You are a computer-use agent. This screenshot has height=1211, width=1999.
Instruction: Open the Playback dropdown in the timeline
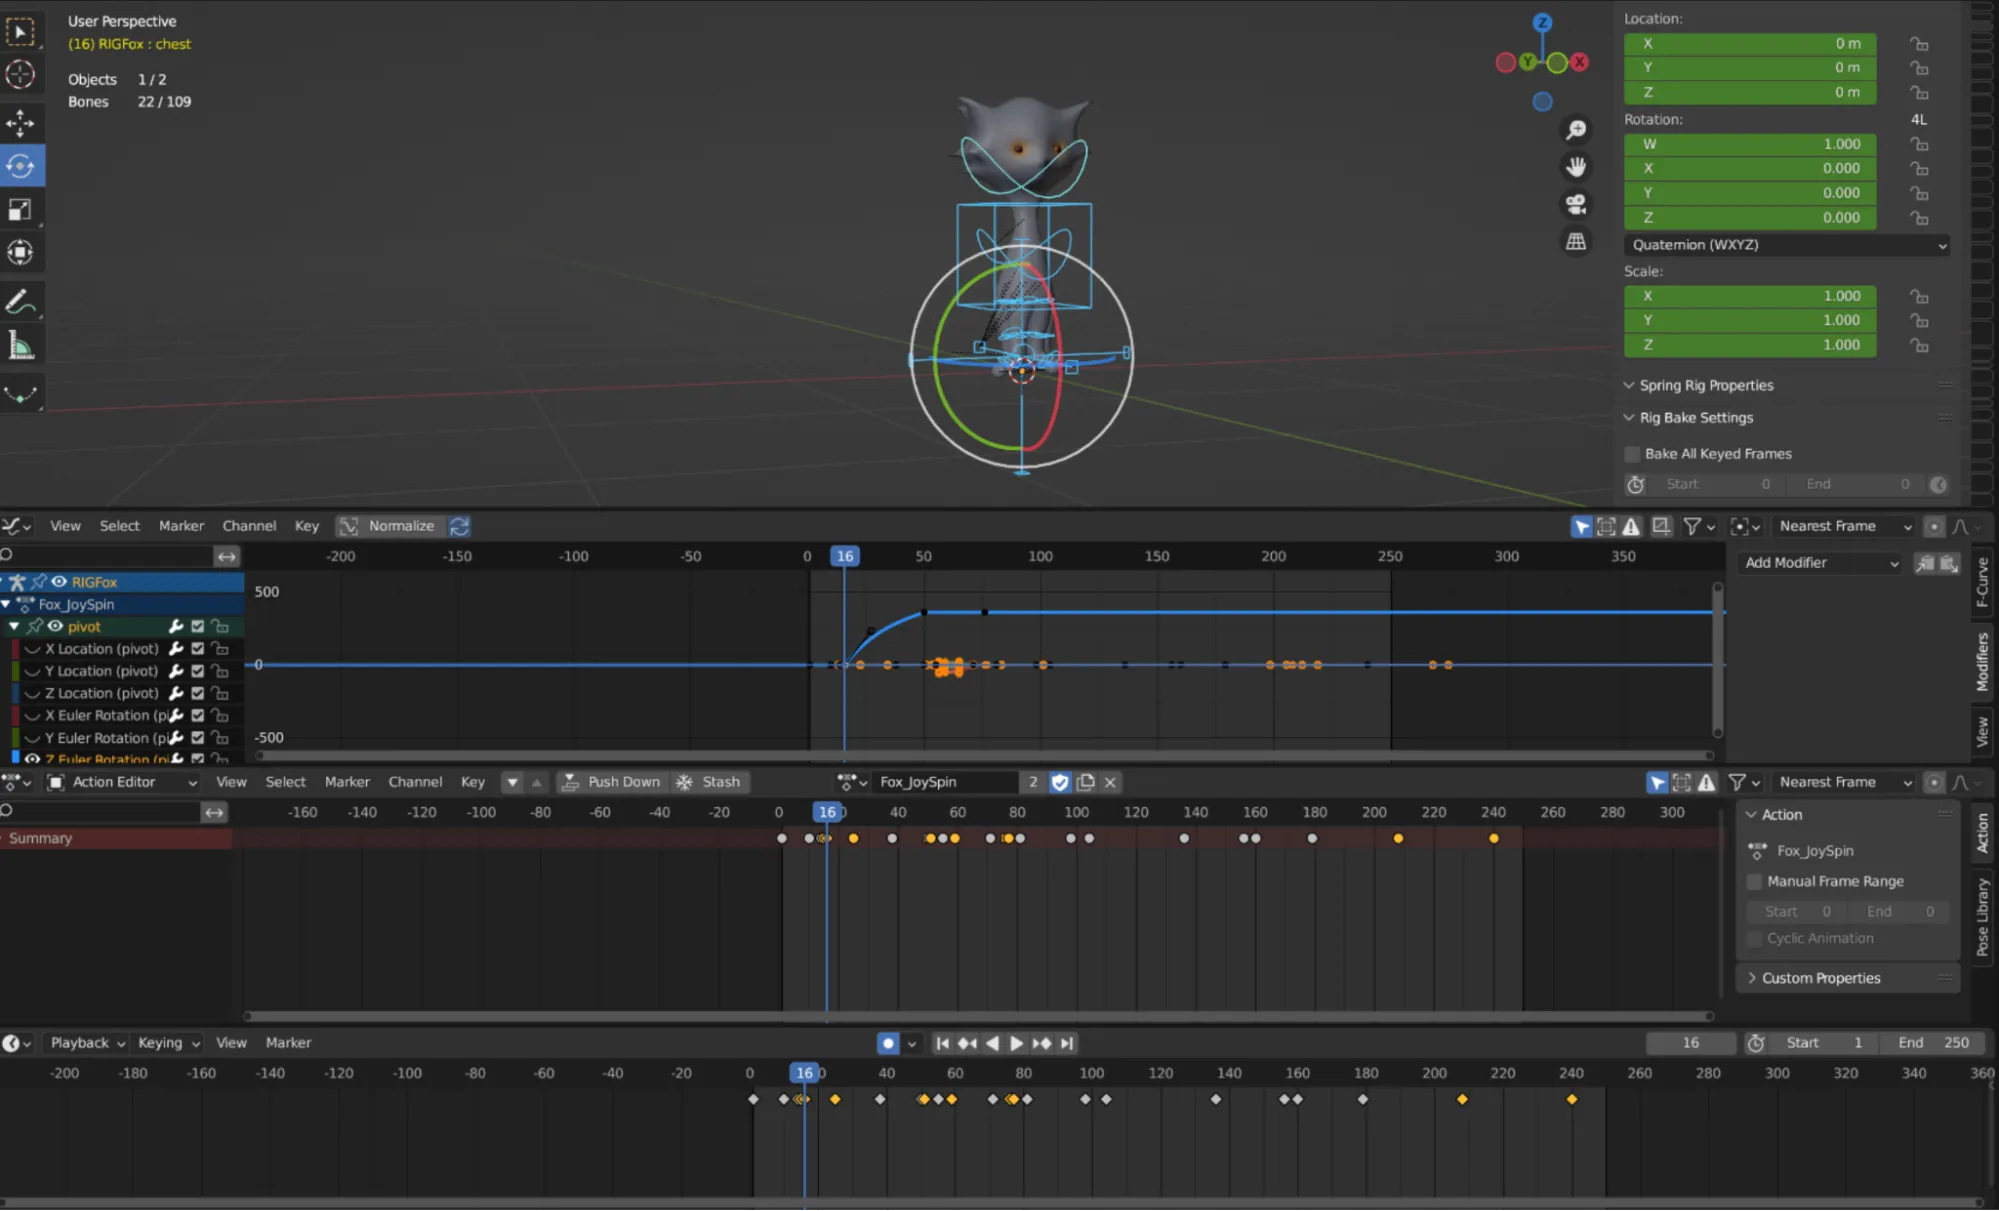point(88,1043)
